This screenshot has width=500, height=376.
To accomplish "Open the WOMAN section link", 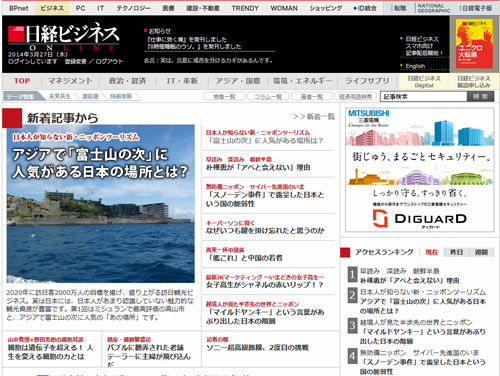I will coord(284,8).
